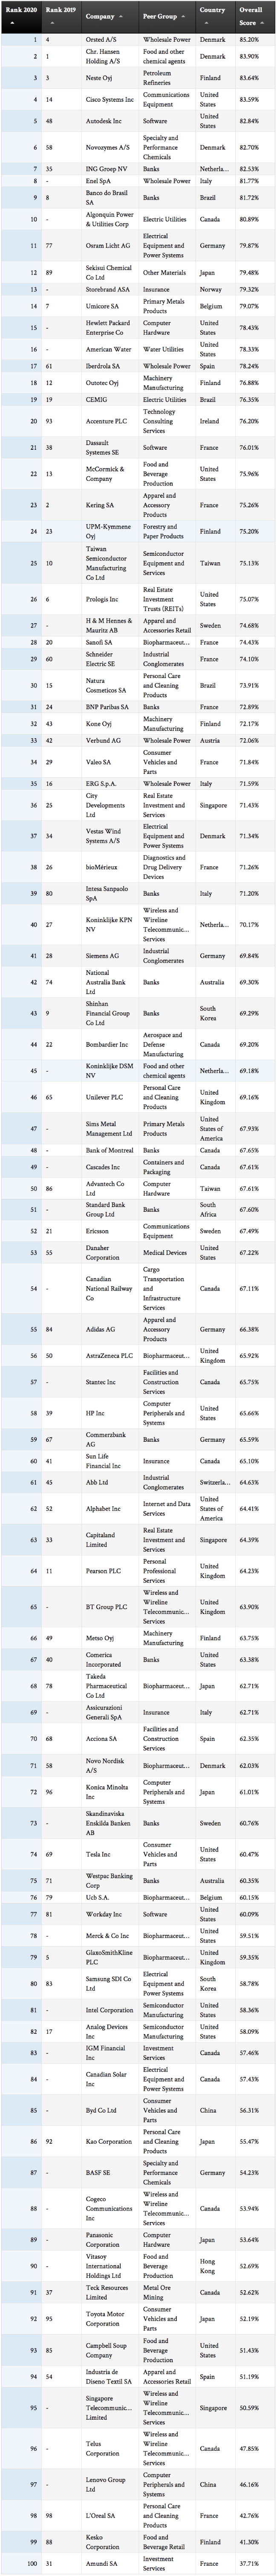Select the Orsted A/S company cell
277x2576 pixels.
(x=101, y=40)
